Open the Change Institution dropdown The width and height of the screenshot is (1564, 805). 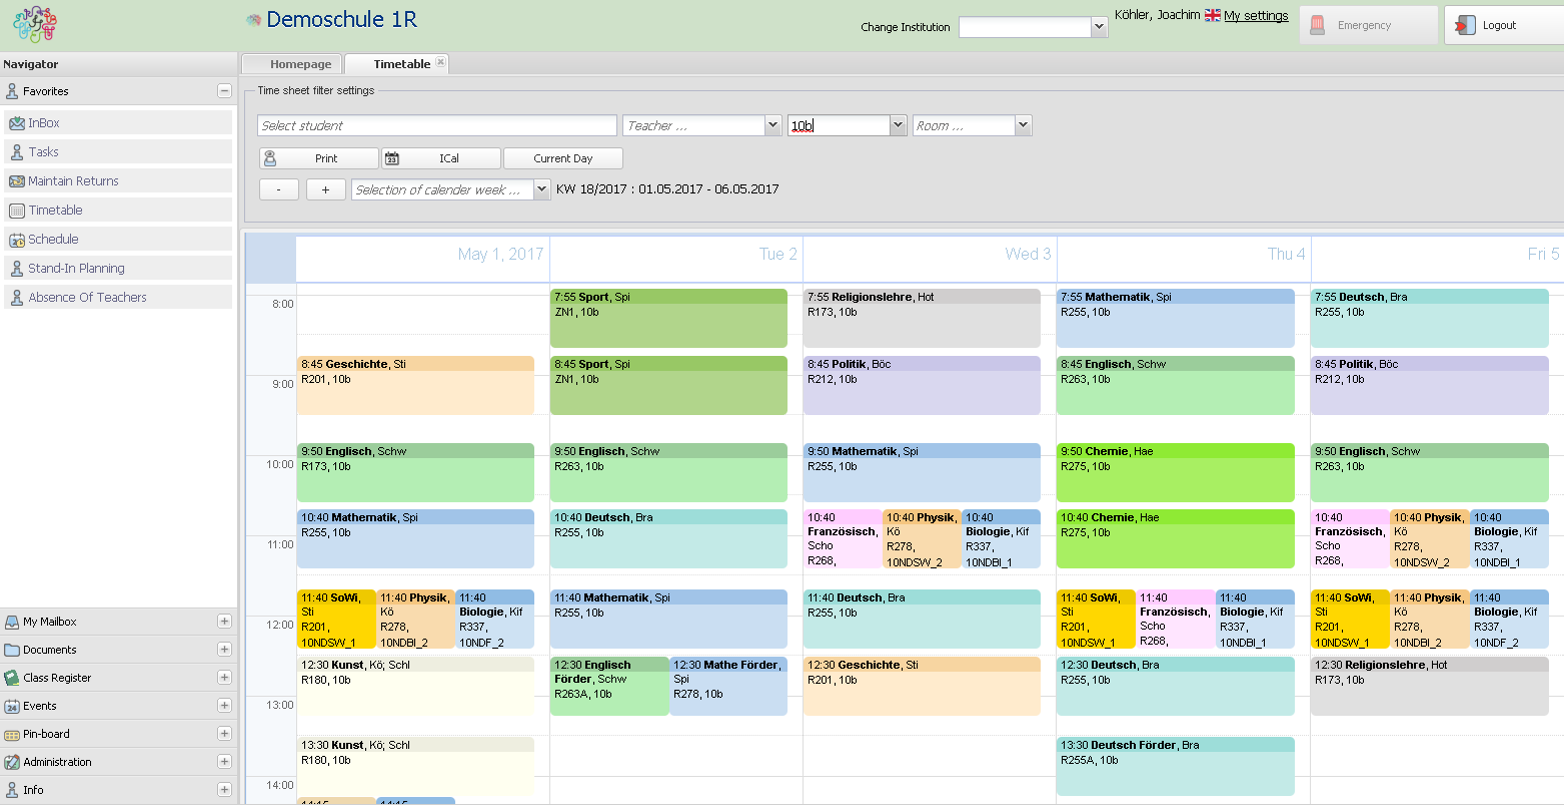click(x=1099, y=26)
